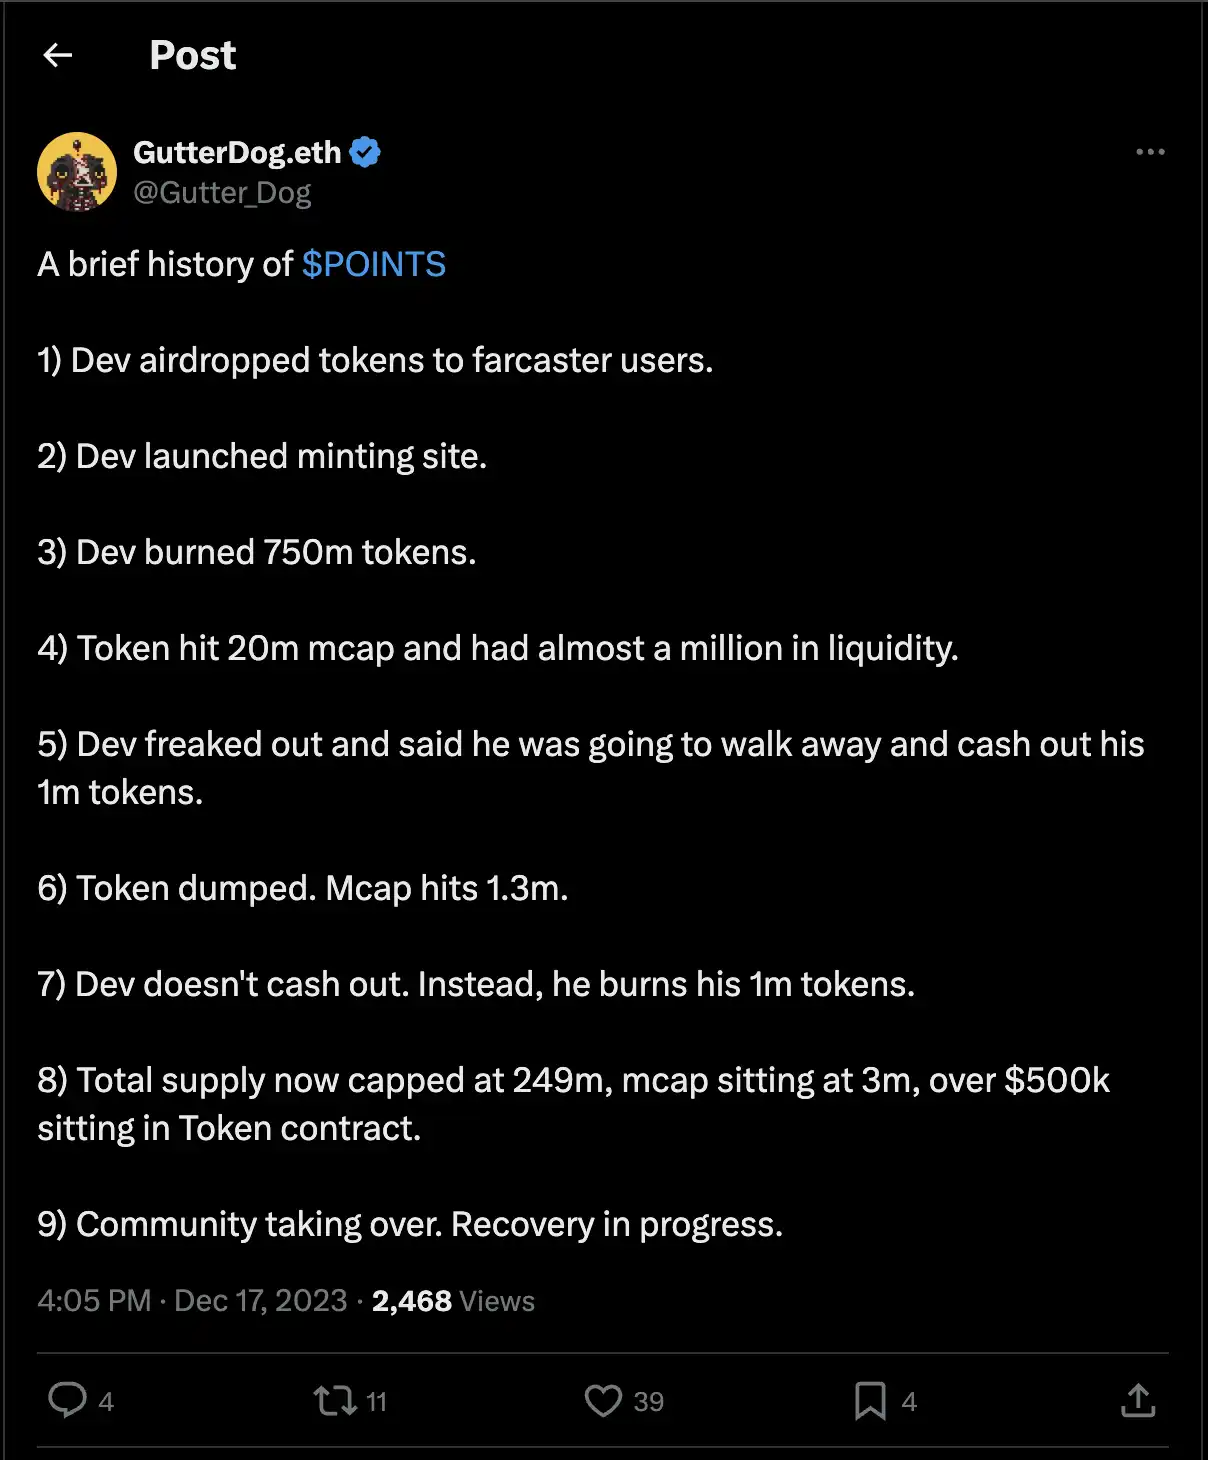Click the Post header title
The image size is (1208, 1460).
(192, 55)
